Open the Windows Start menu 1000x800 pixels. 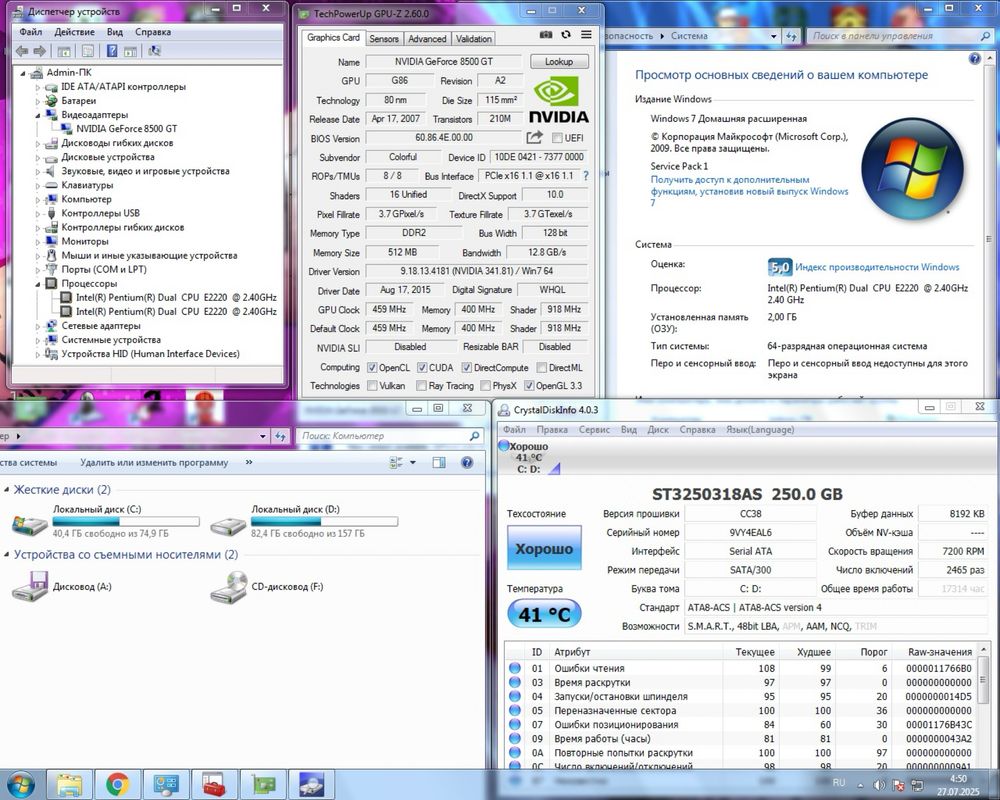click(20, 784)
